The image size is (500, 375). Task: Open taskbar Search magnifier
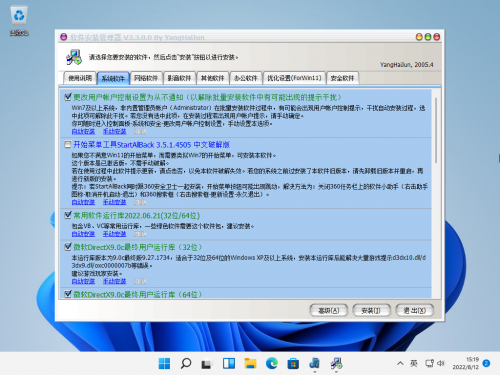pyautogui.click(x=186, y=363)
